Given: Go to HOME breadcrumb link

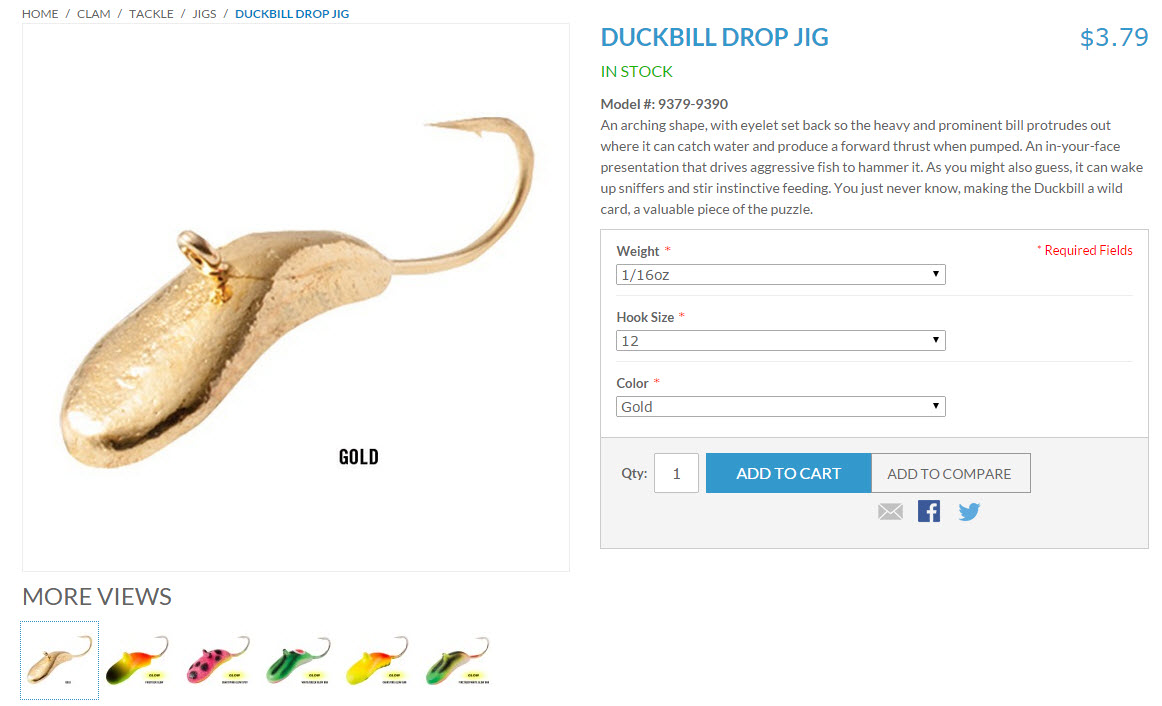Looking at the screenshot, I should tap(40, 14).
